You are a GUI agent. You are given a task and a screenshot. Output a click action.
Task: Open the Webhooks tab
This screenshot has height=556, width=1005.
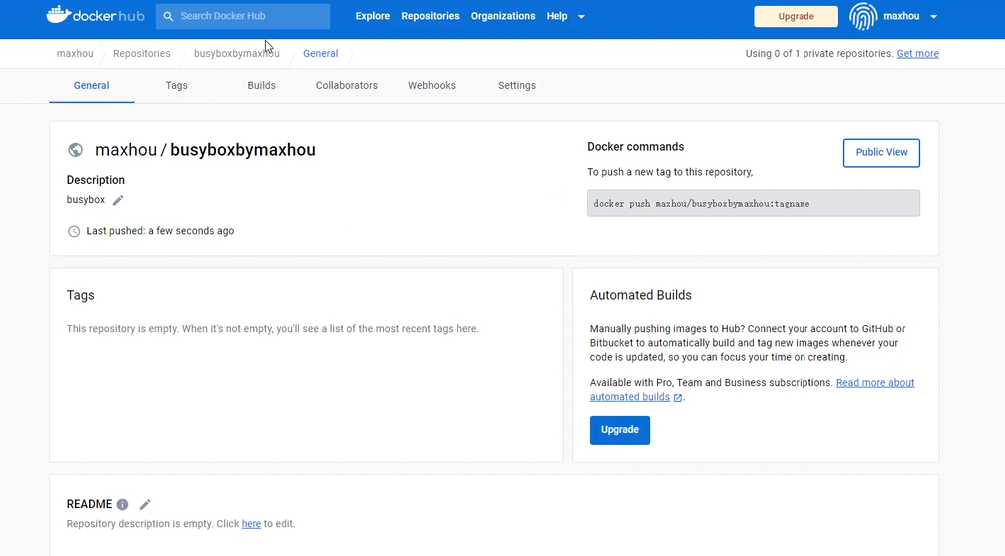(x=432, y=85)
